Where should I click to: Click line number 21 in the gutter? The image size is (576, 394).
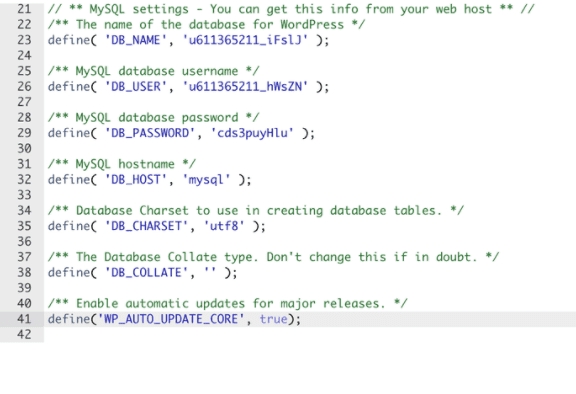tap(24, 9)
